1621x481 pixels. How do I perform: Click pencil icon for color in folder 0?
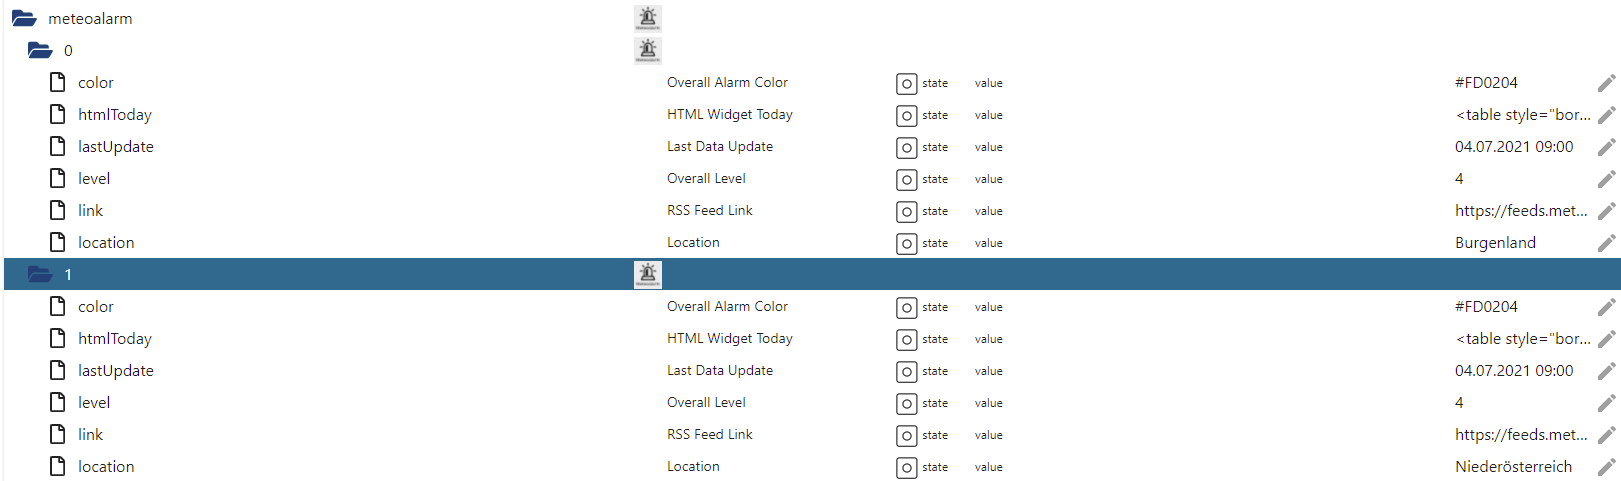tap(1606, 83)
